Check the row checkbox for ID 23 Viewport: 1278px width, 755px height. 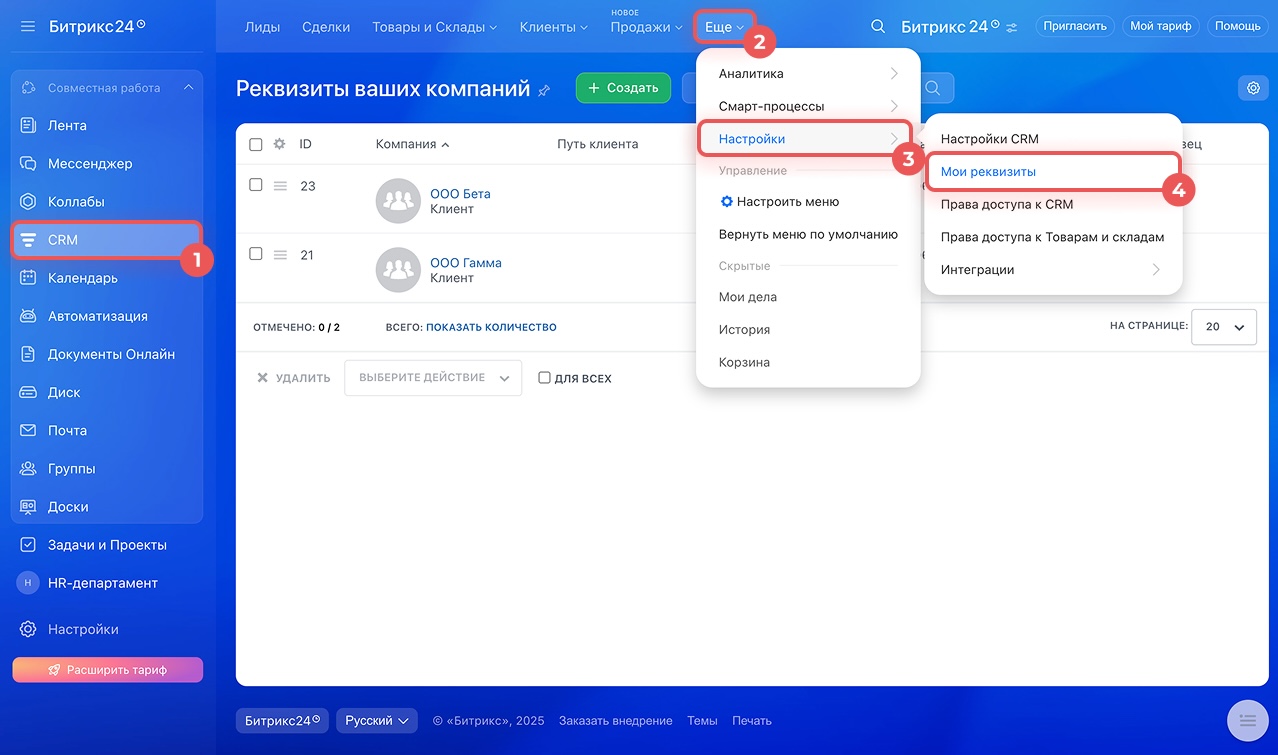pyautogui.click(x=256, y=185)
